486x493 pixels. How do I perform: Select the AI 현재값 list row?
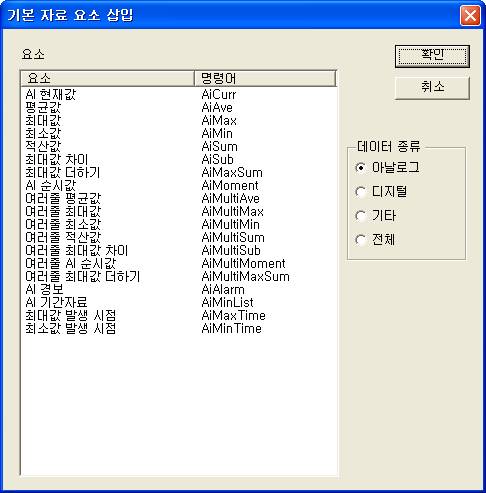(179, 95)
